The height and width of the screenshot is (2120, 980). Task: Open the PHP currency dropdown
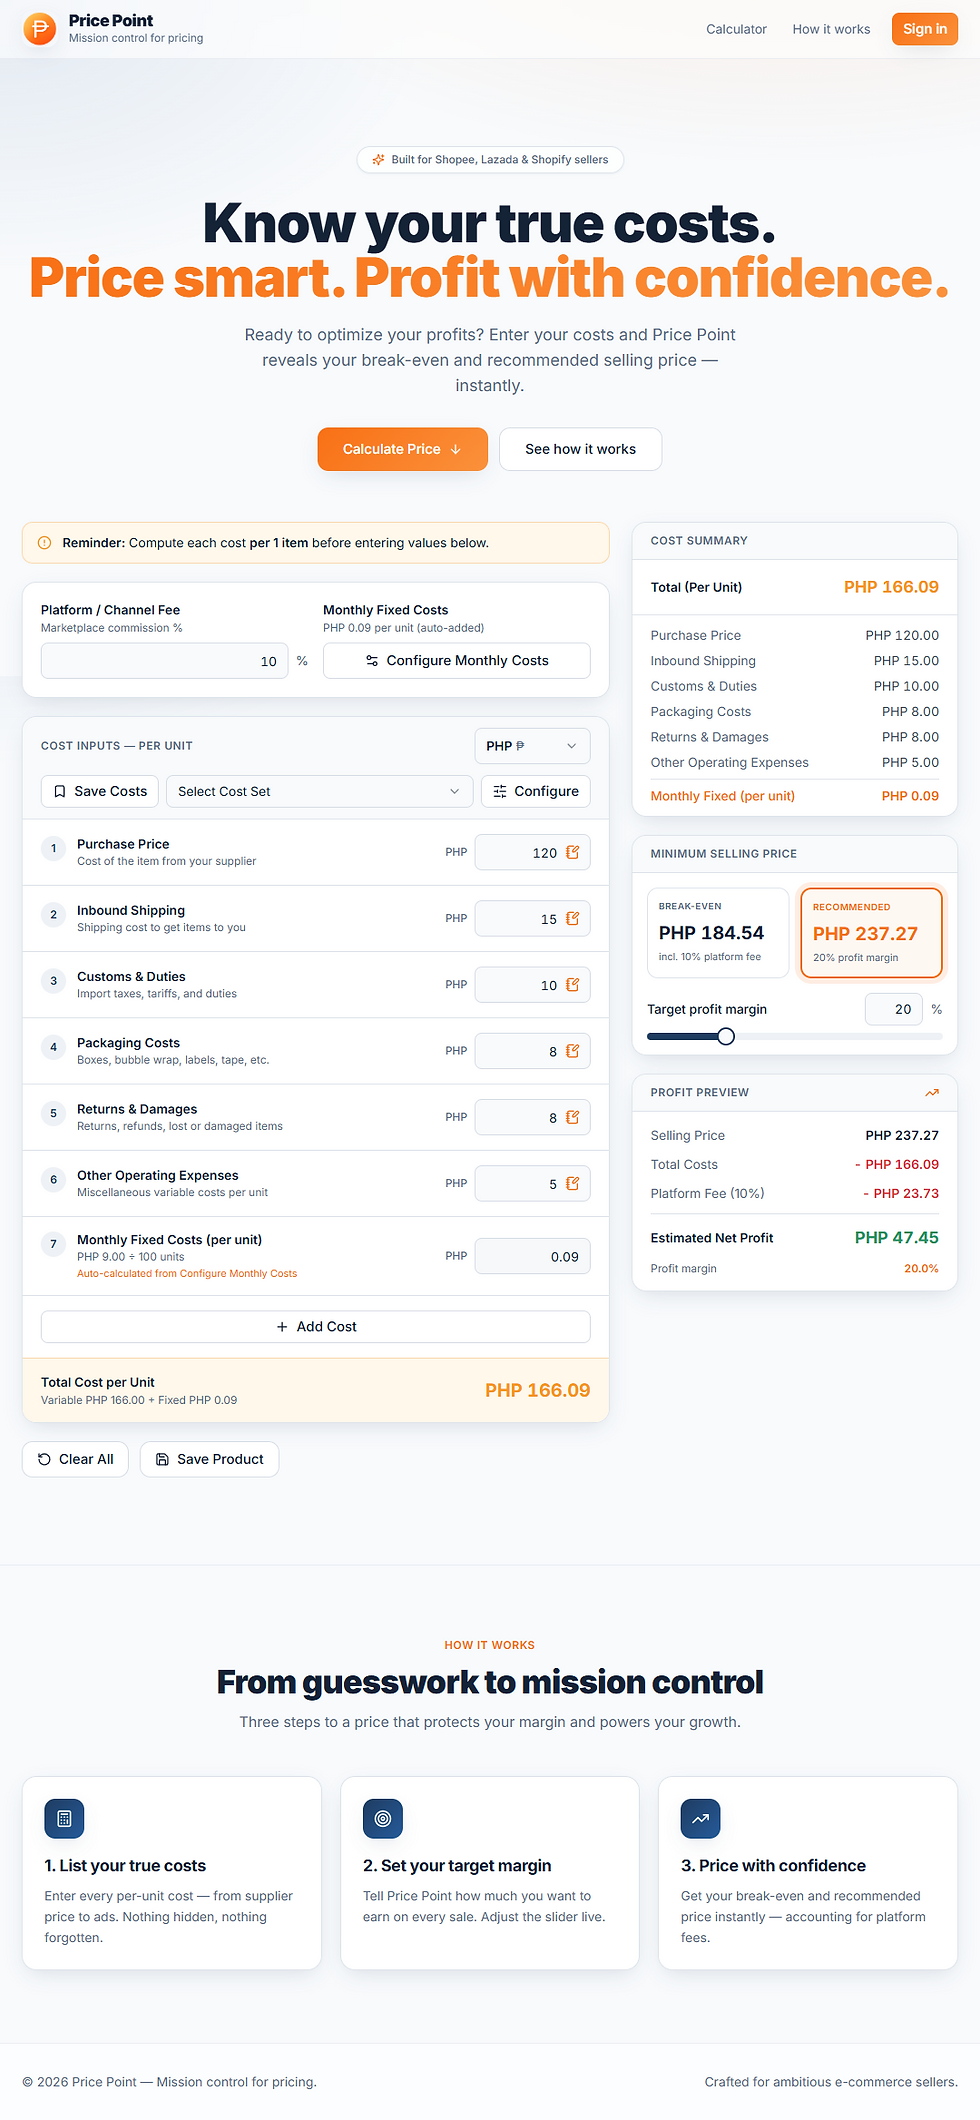[x=532, y=746]
